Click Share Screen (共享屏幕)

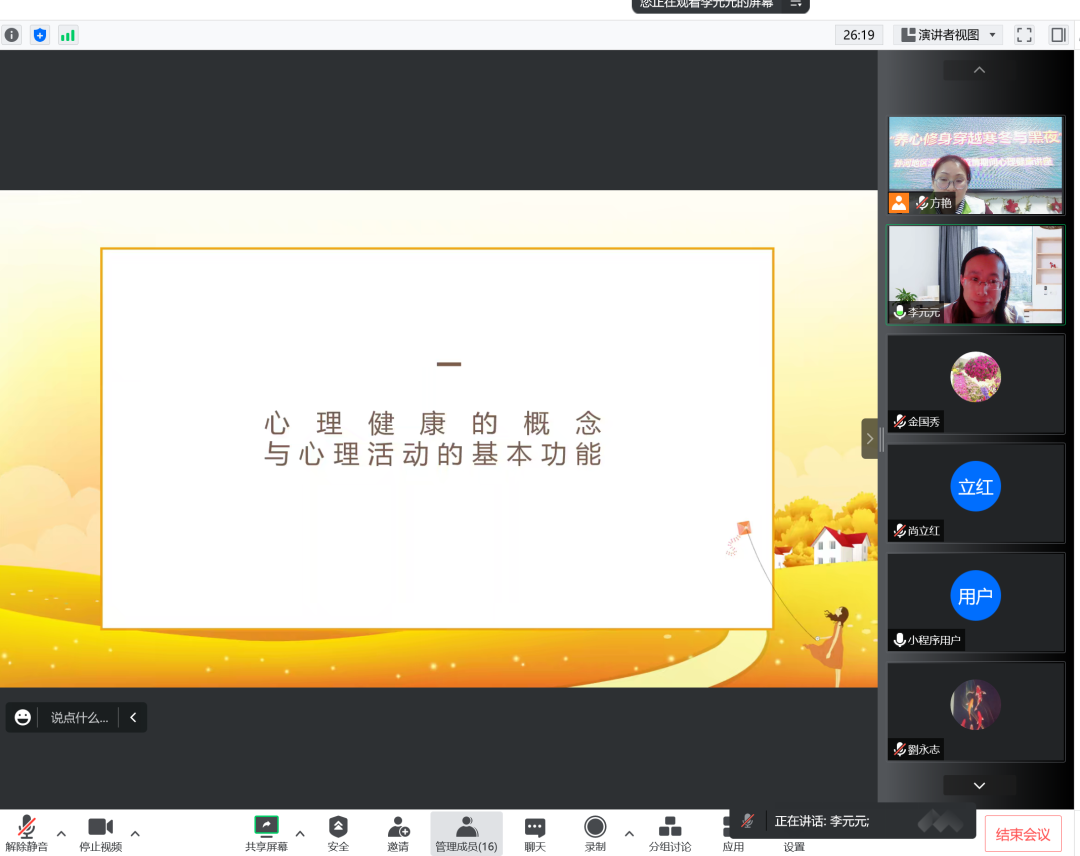266,834
